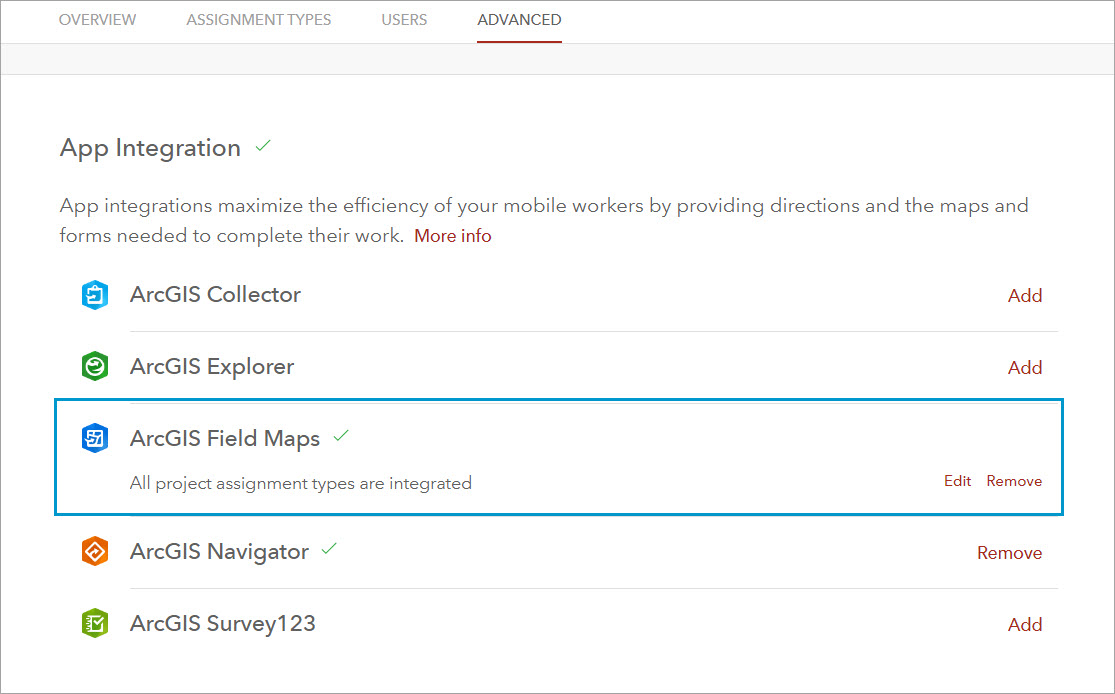This screenshot has height=694, width=1115.
Task: Edit the ArcGIS Field Maps integration
Action: click(957, 481)
